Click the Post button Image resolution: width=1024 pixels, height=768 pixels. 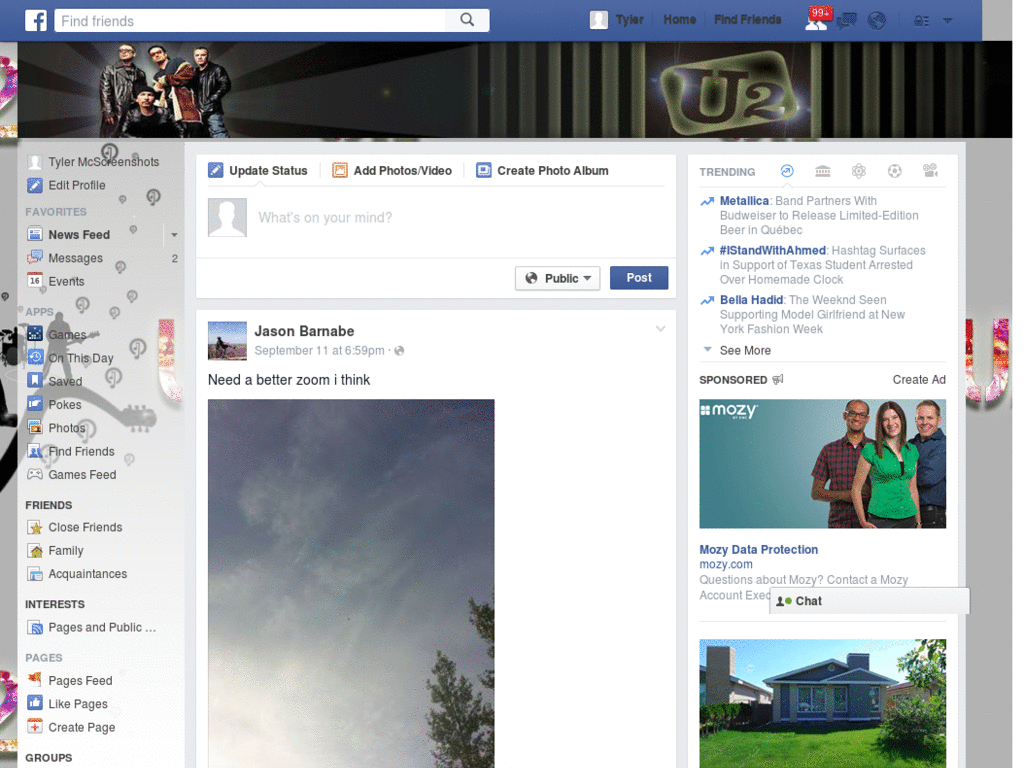point(639,278)
